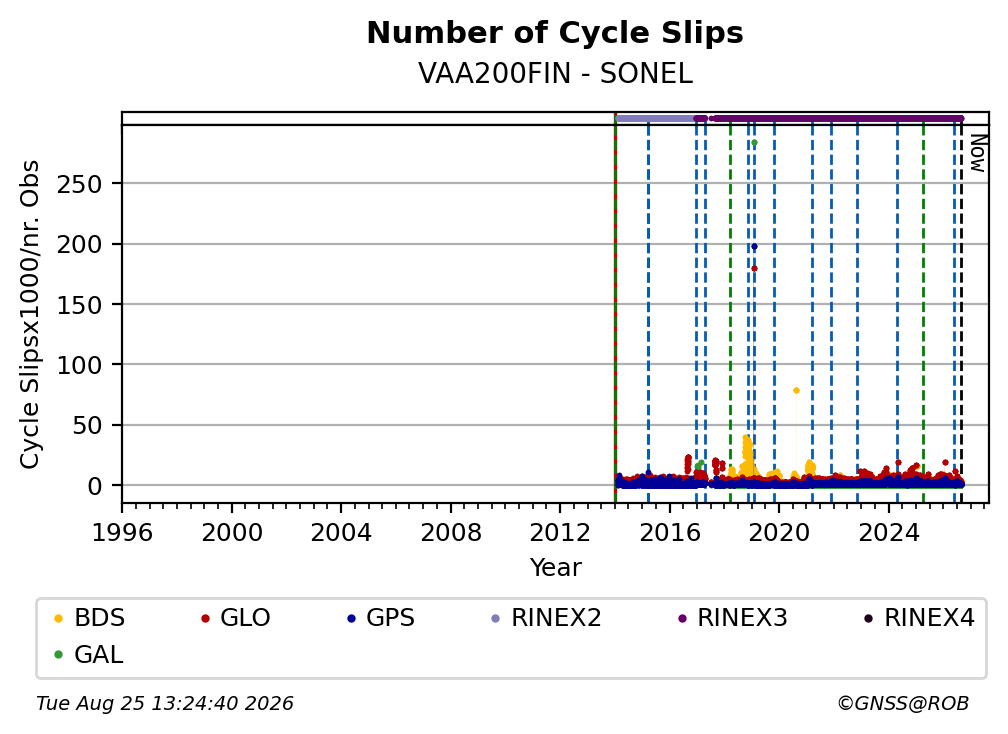This screenshot has width=1008, height=734.
Task: Click the x-axis tick label 2024
Action: click(889, 533)
